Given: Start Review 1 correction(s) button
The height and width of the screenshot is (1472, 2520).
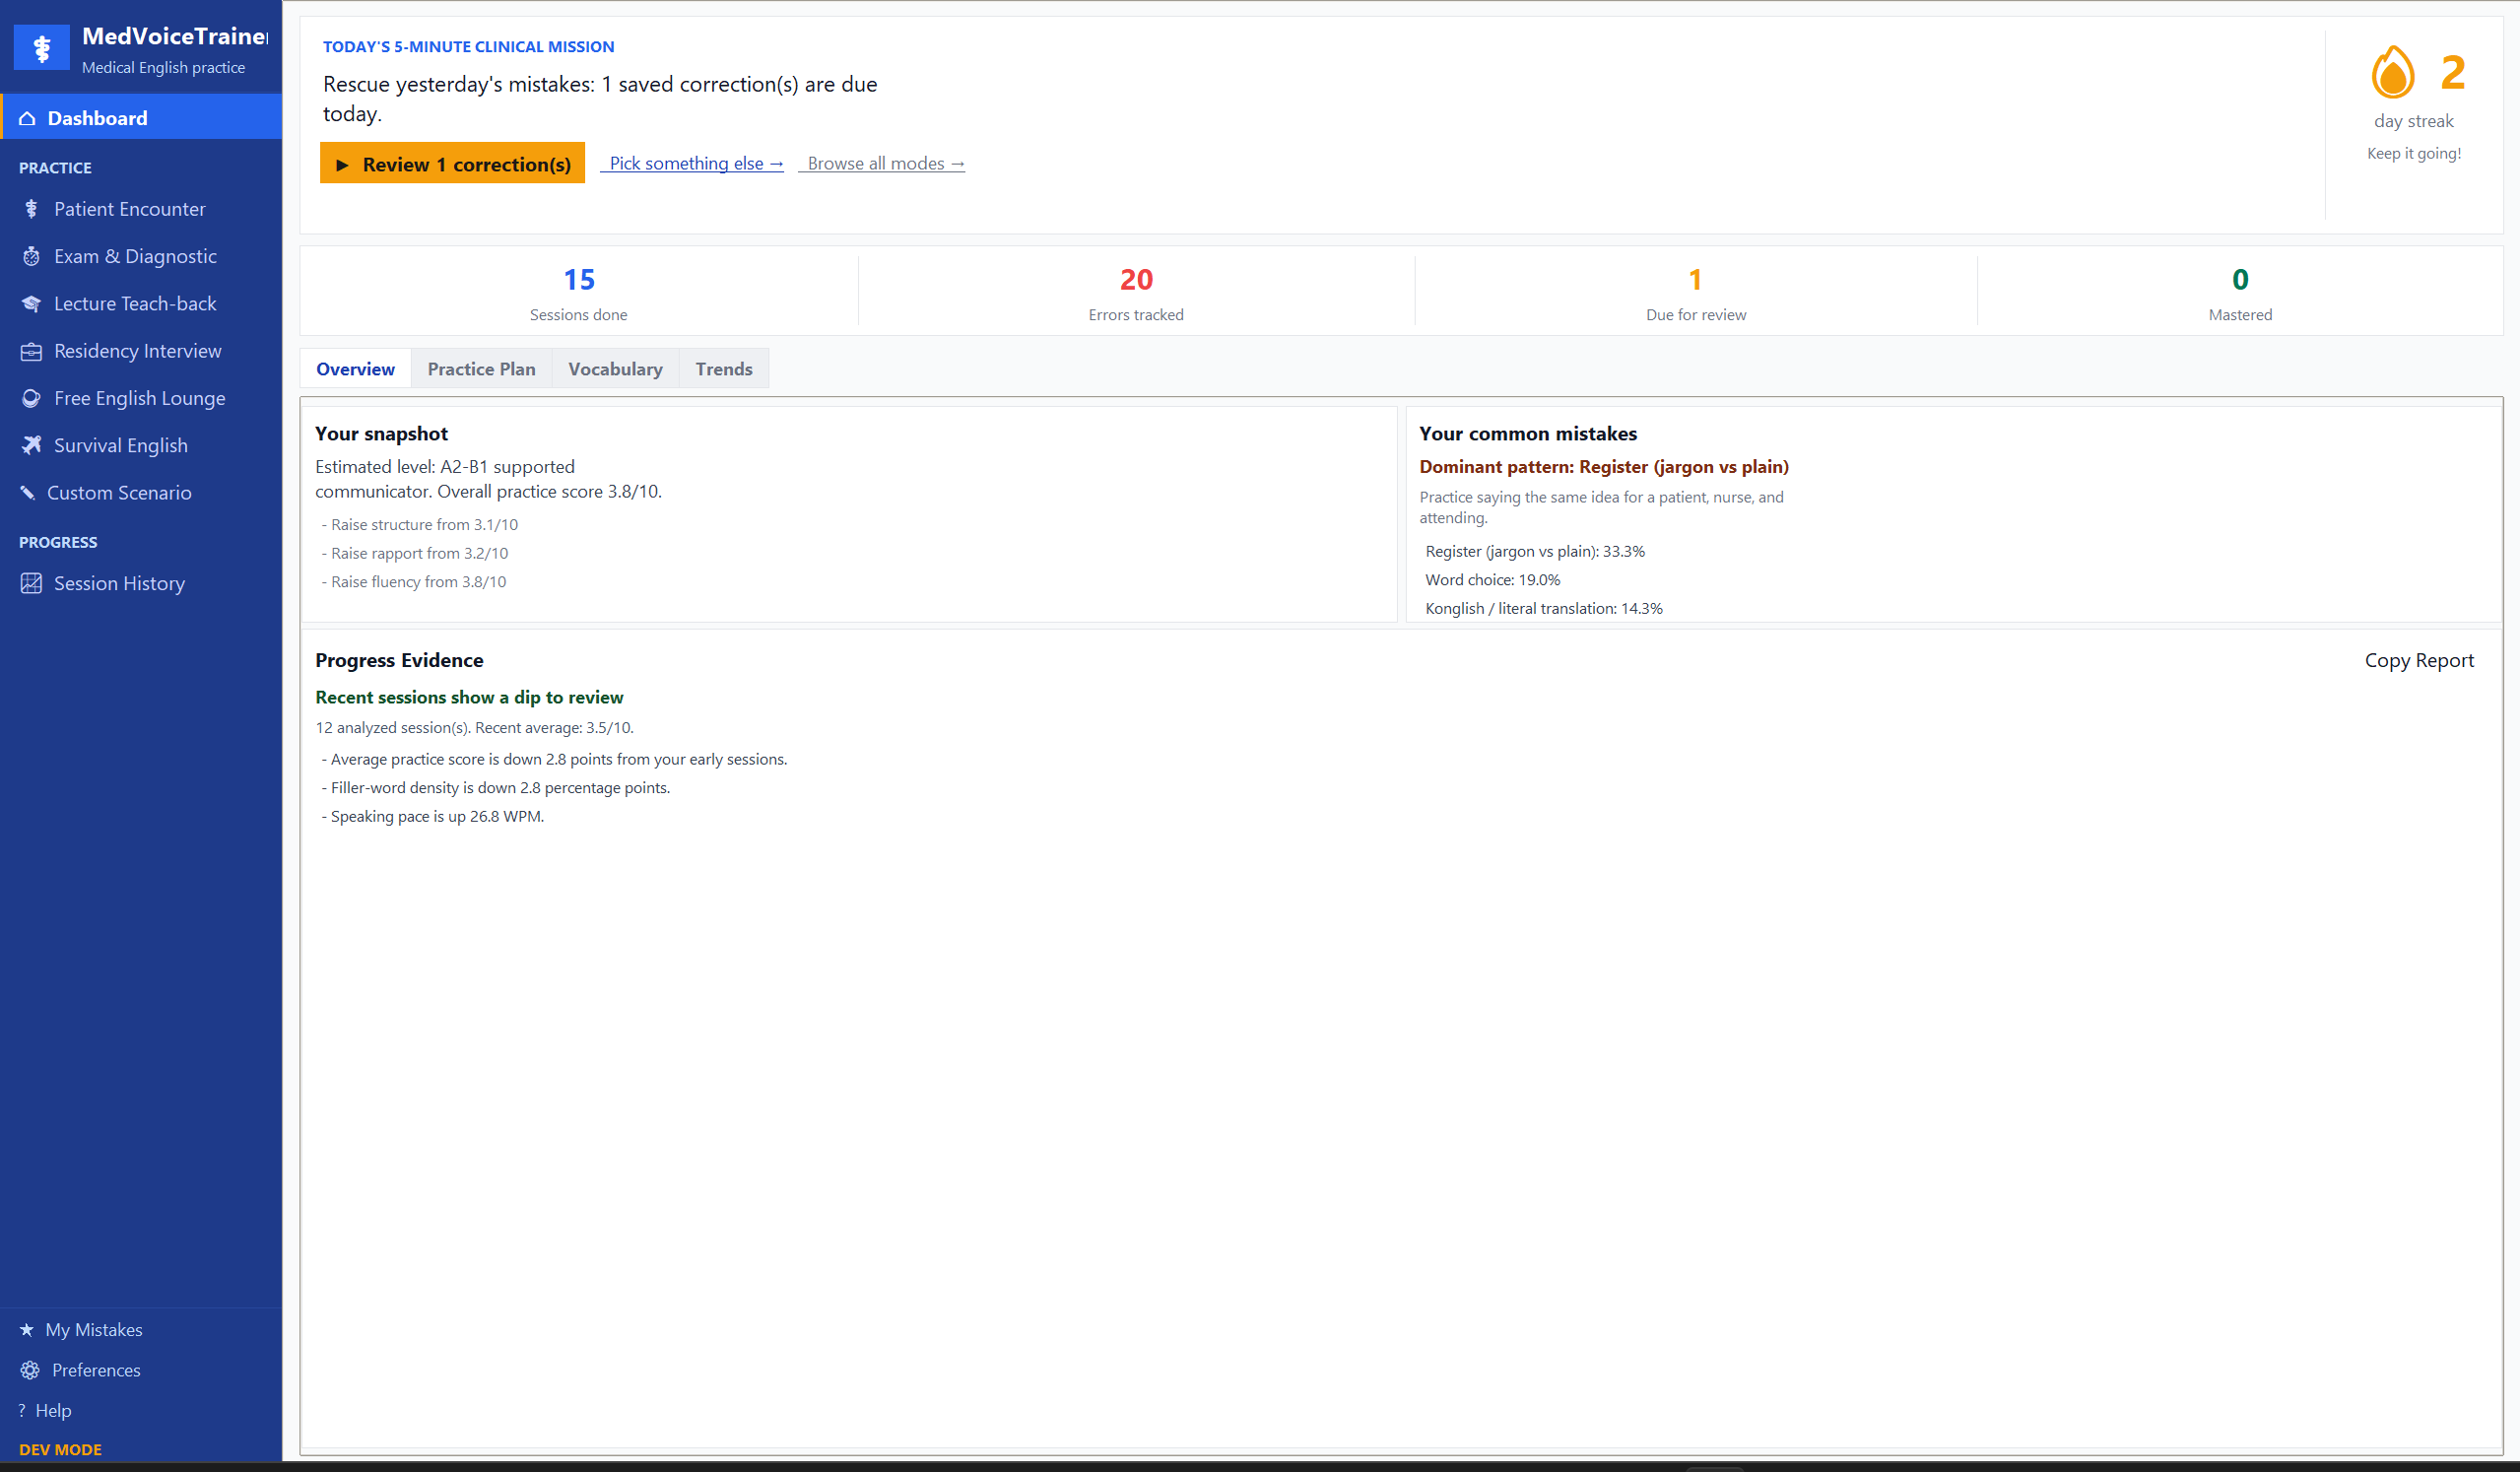Looking at the screenshot, I should [x=452, y=164].
